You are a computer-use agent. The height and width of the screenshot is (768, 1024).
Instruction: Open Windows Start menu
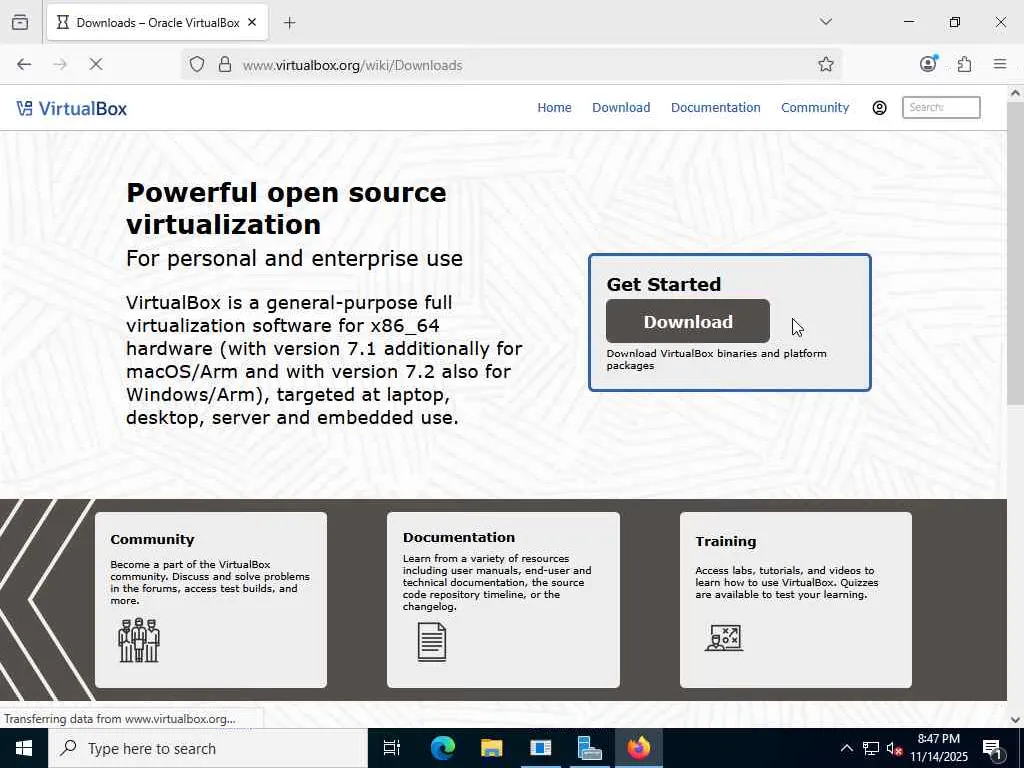[24, 748]
